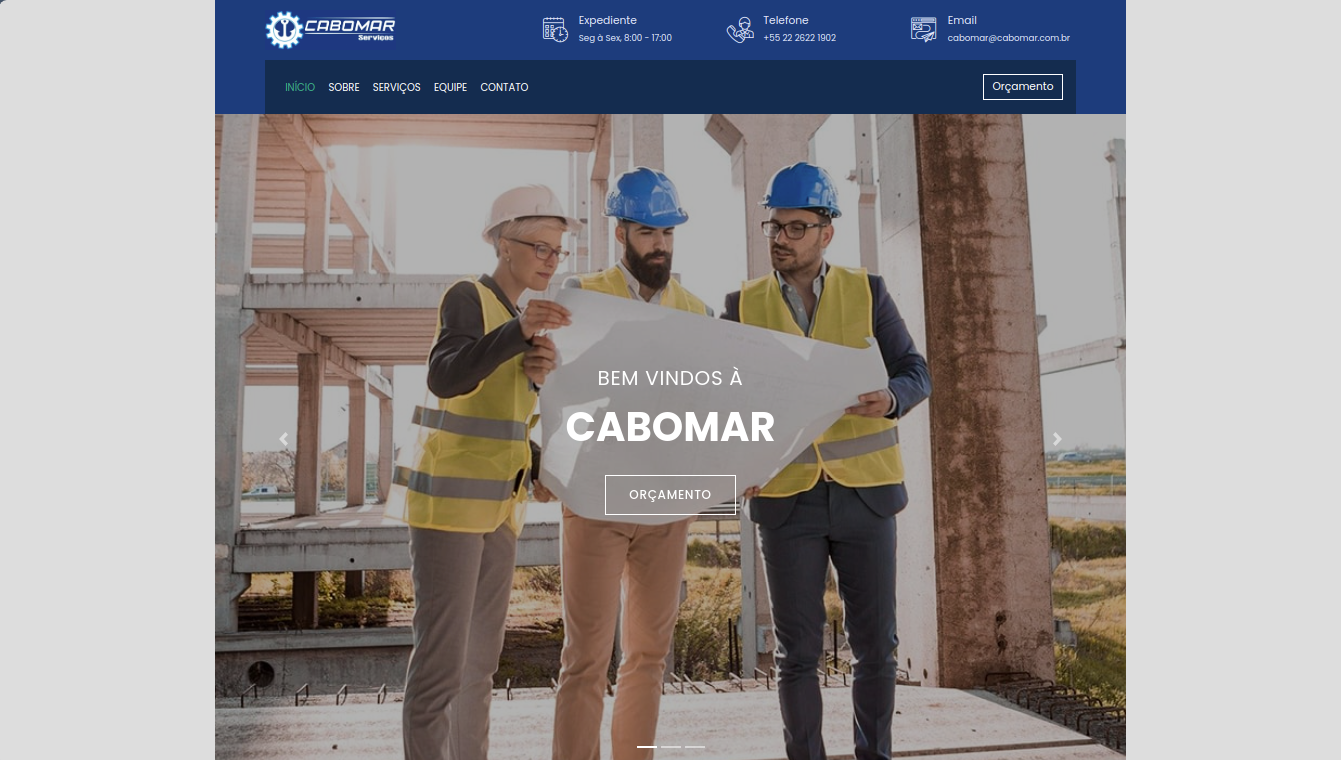Click the Cabomar gear logo

[282, 28]
